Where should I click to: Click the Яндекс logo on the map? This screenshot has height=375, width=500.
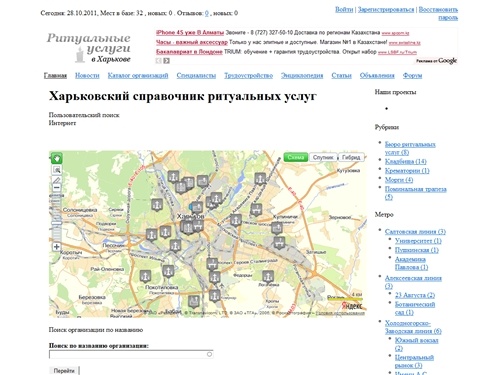(x=352, y=305)
